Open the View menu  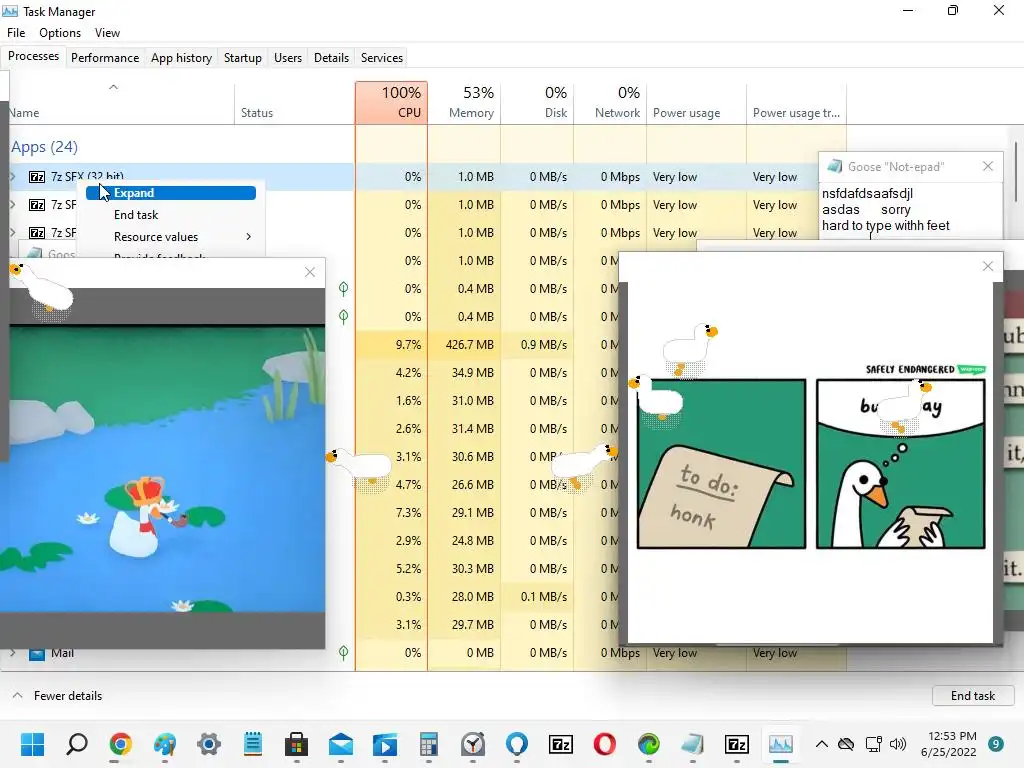pyautogui.click(x=107, y=33)
